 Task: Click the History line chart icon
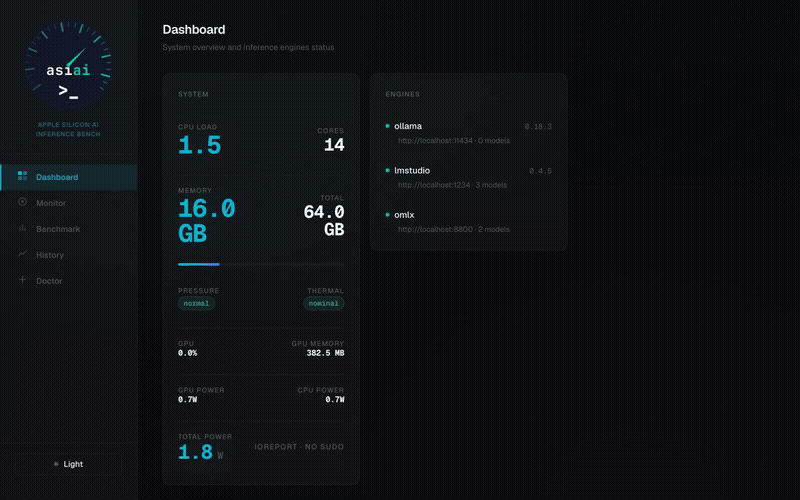(22, 254)
